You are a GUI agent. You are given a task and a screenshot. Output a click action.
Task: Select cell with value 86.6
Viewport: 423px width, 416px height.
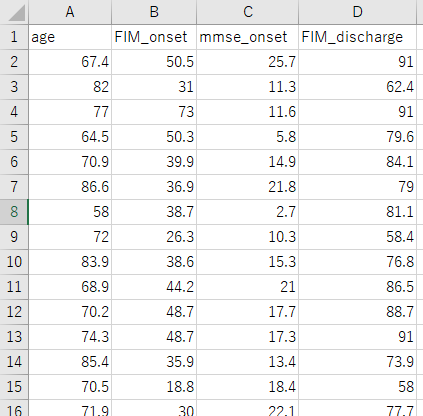[70, 187]
